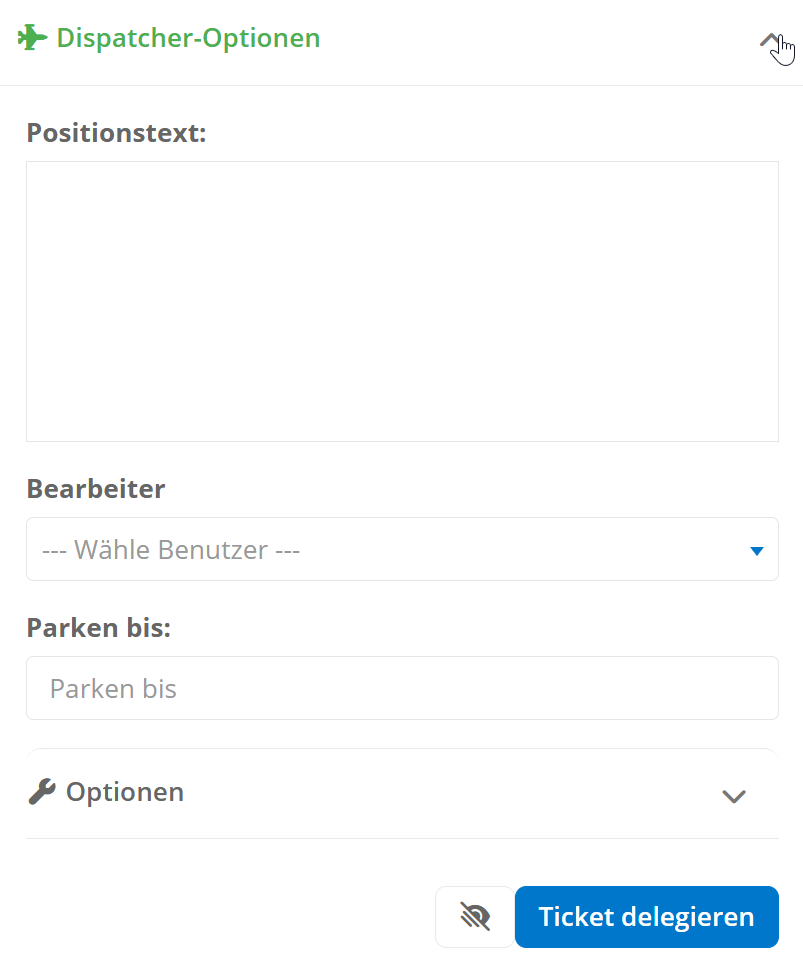Click the green airplane dispatcher icon
Image resolution: width=803 pixels, height=980 pixels.
click(32, 38)
